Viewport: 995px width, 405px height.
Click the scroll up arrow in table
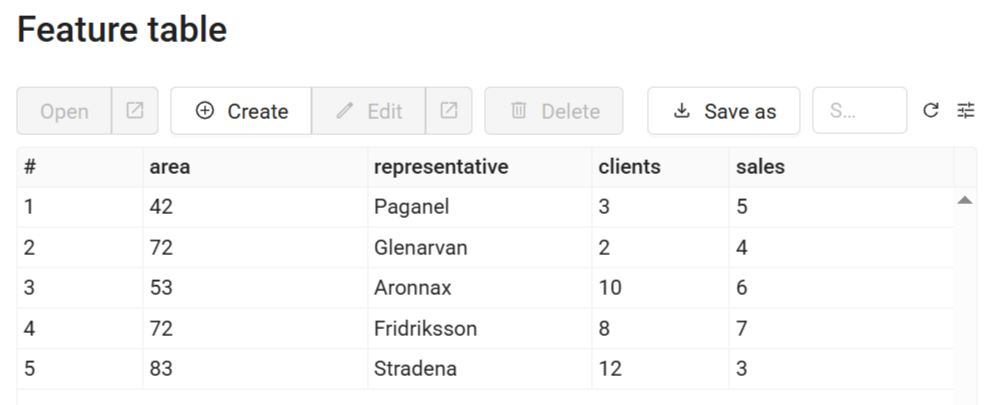964,201
